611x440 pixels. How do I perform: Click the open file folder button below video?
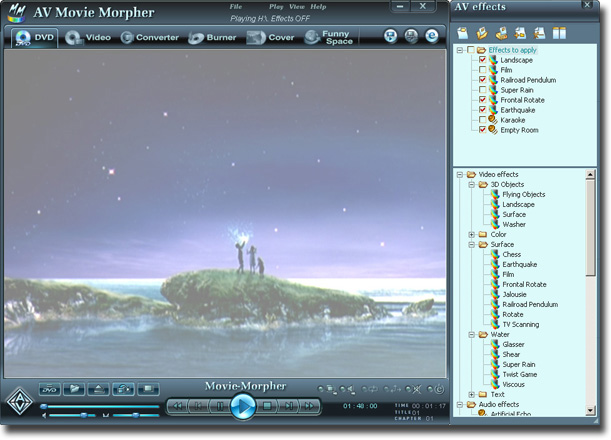click(74, 389)
